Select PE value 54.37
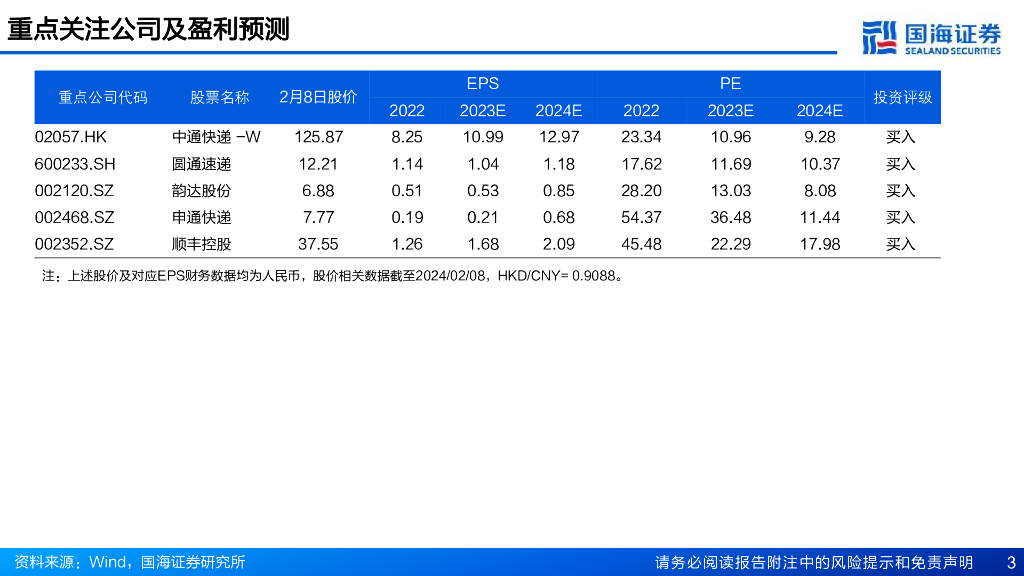Image resolution: width=1024 pixels, height=576 pixels. tap(641, 217)
